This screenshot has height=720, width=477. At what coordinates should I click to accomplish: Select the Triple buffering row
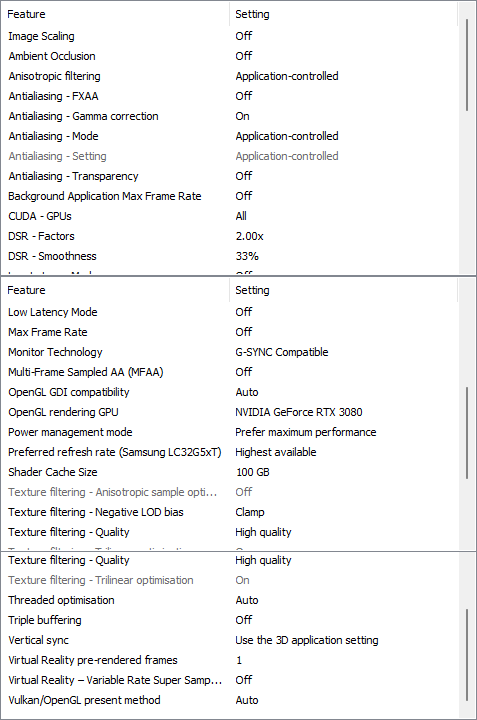[x=230, y=620]
